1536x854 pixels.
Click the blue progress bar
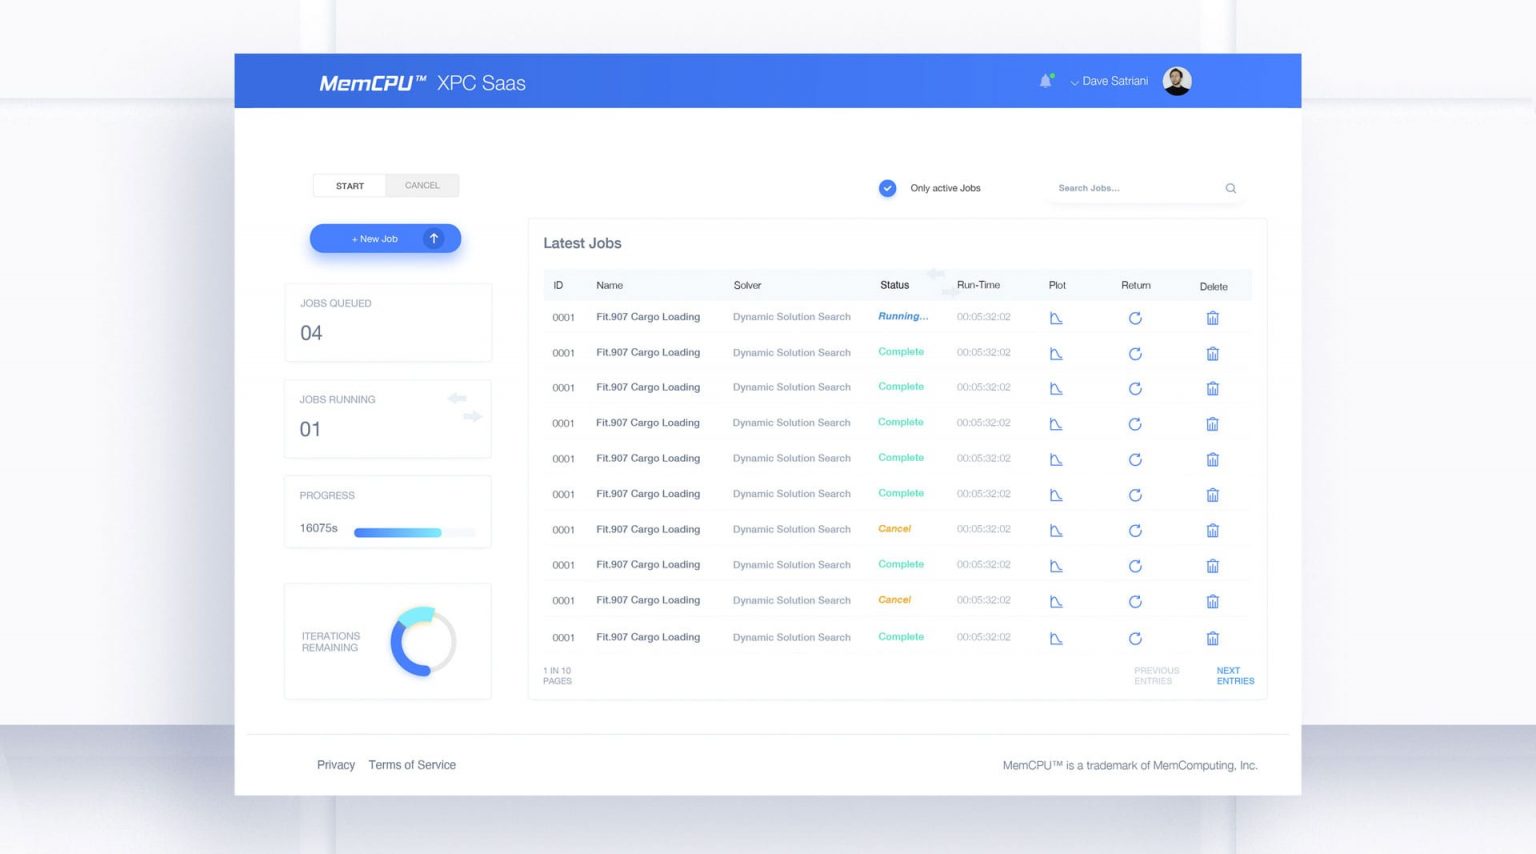398,532
